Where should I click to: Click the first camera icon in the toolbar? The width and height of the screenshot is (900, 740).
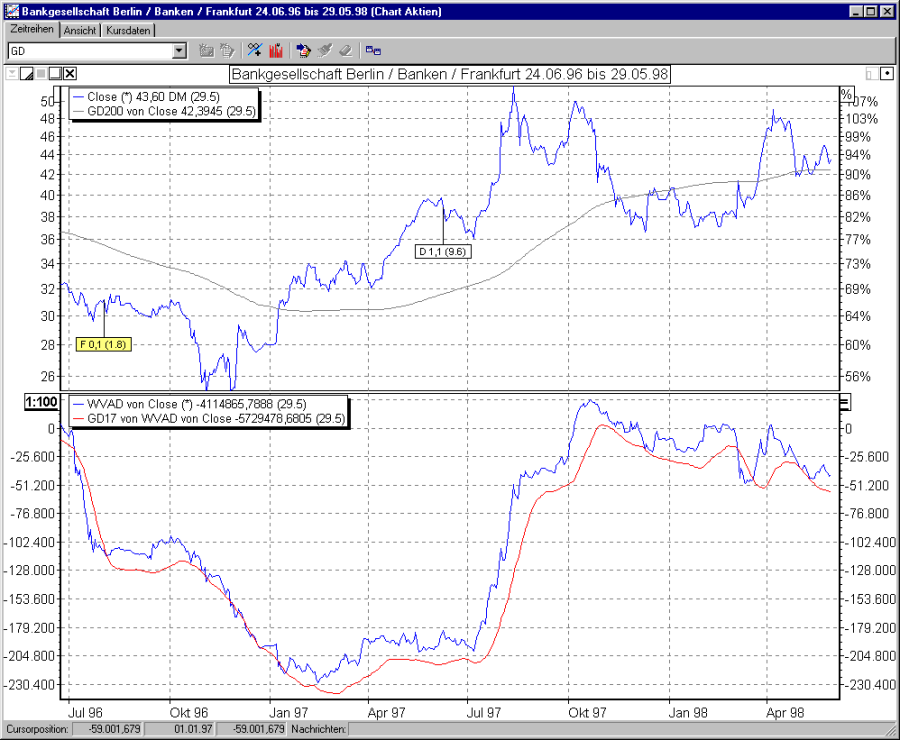[x=204, y=50]
